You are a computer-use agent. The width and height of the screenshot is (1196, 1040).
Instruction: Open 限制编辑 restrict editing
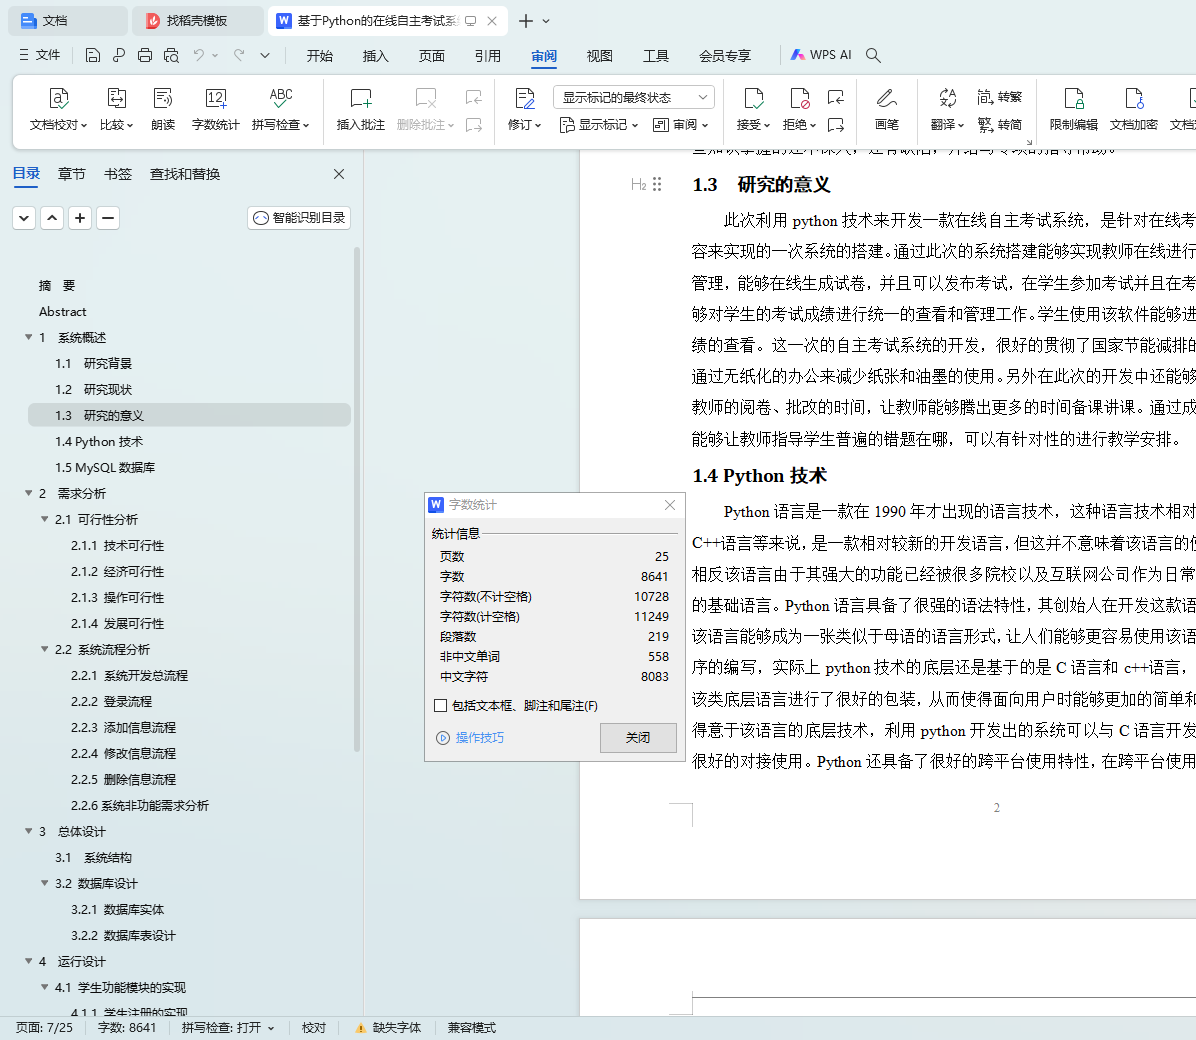pyautogui.click(x=1073, y=109)
